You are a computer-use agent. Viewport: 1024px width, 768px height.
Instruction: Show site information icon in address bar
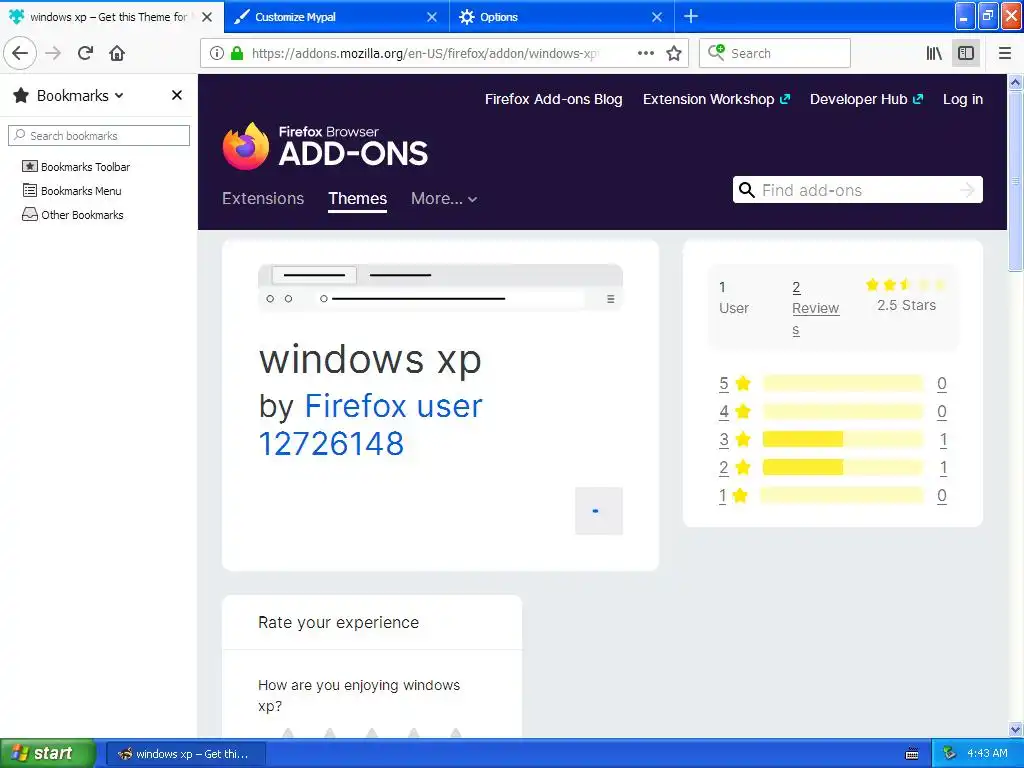pyautogui.click(x=217, y=53)
